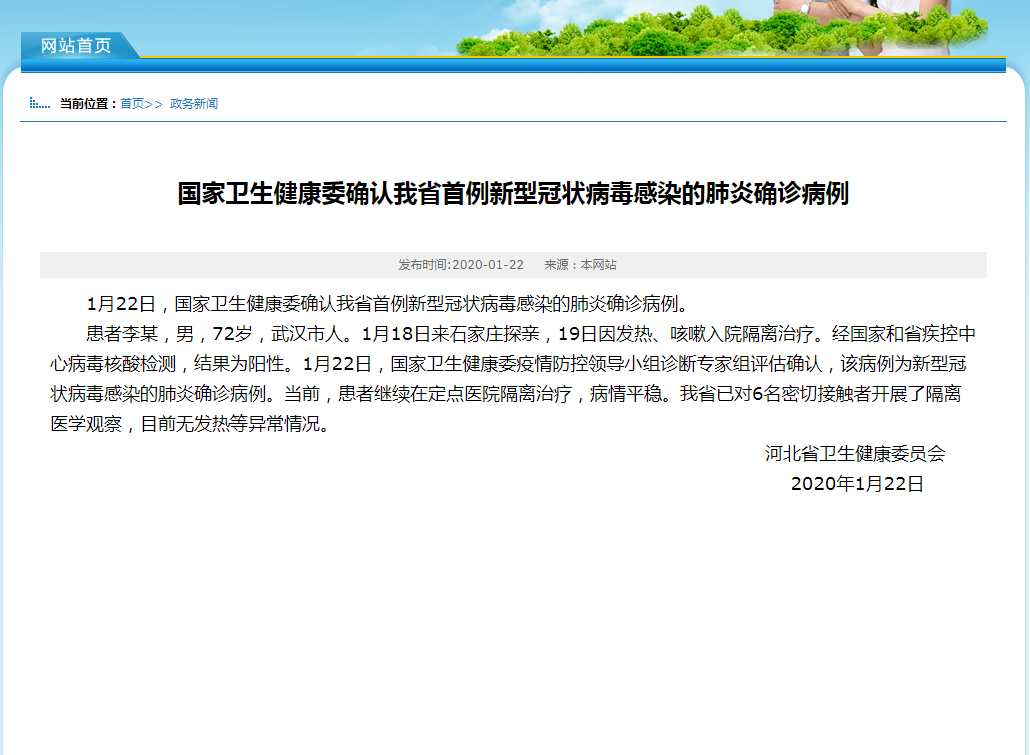
Task: Click the 当前位置 label
Action: point(89,104)
